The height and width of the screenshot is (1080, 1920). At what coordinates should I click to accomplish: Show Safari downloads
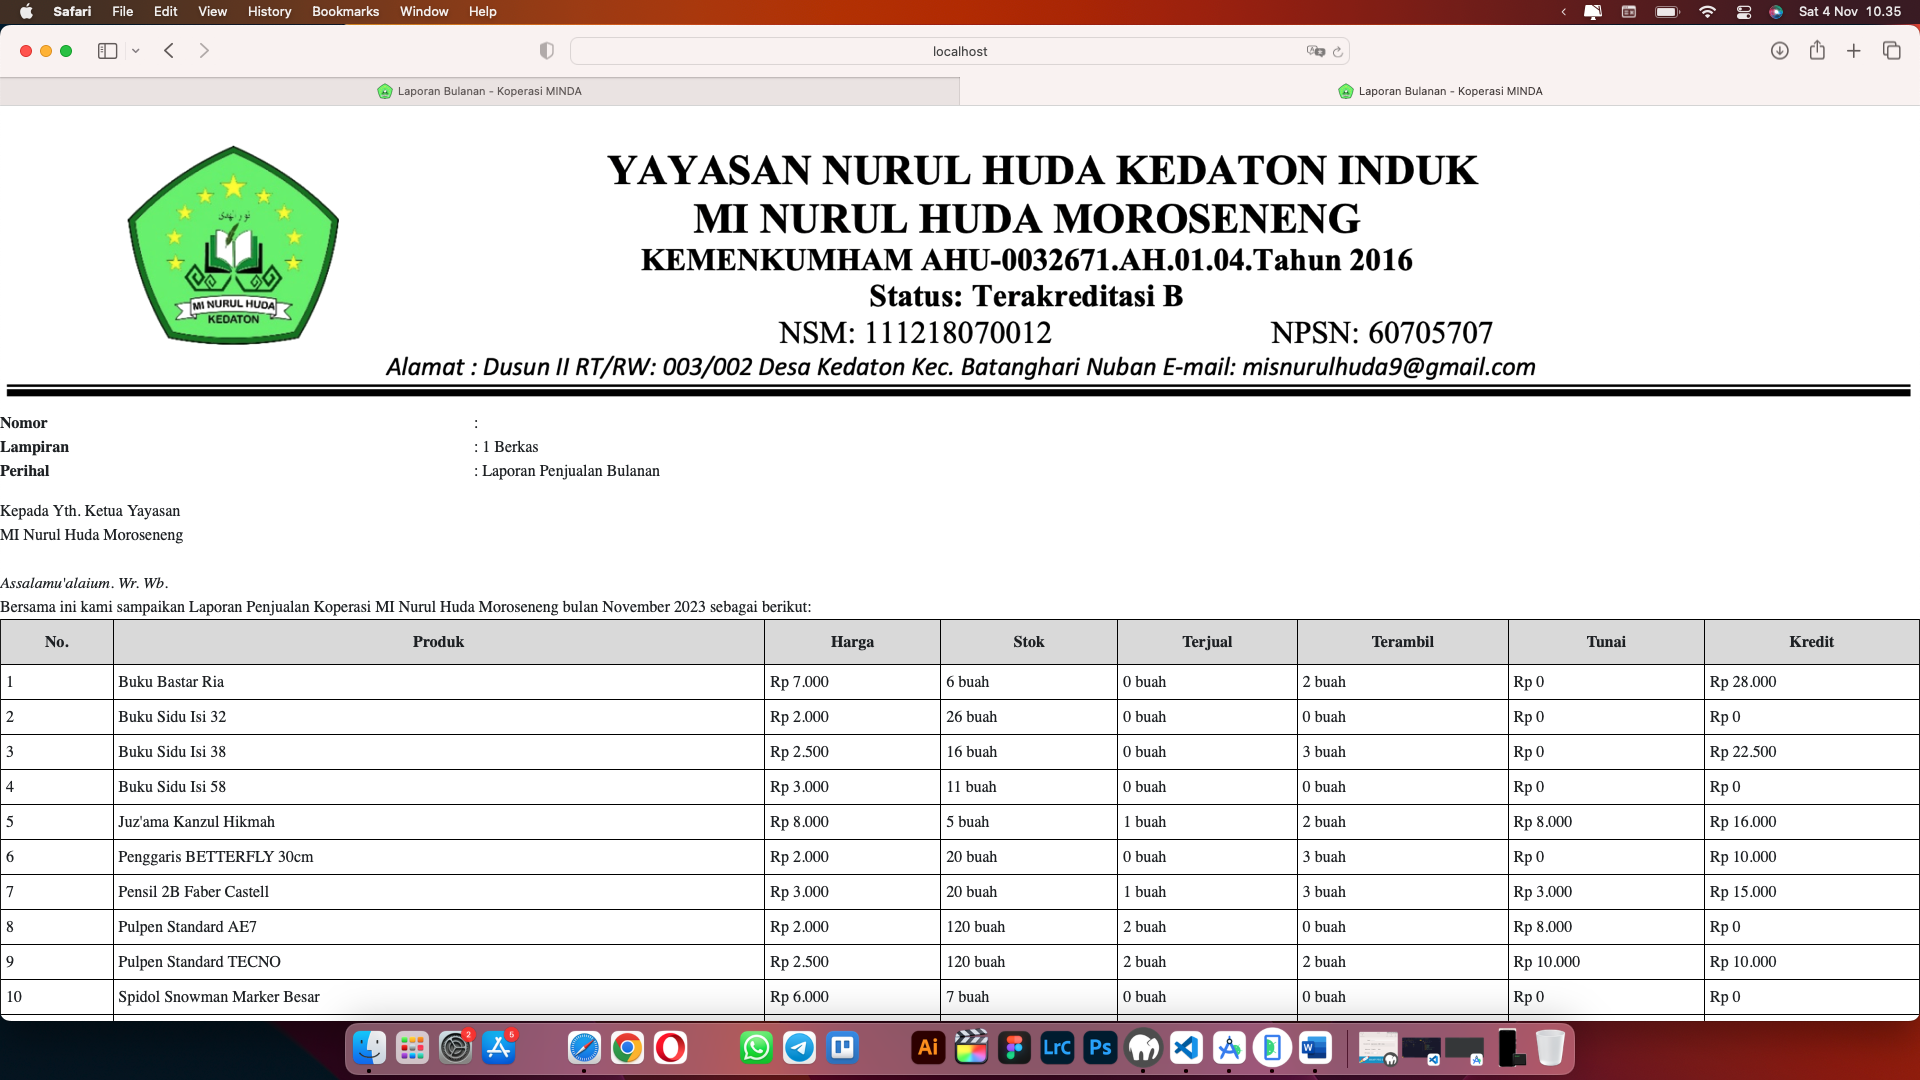click(x=1779, y=51)
